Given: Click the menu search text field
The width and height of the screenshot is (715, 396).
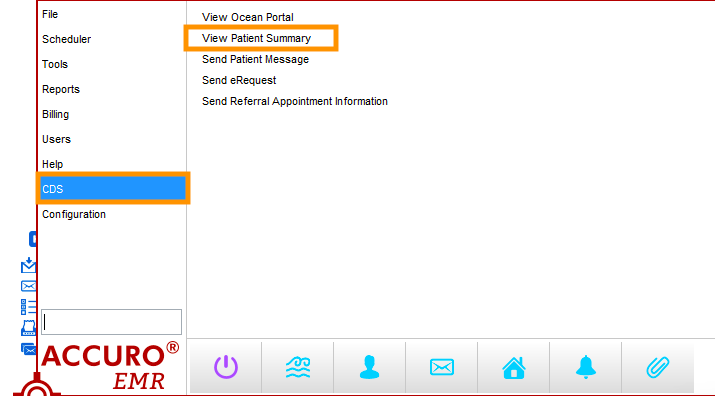Looking at the screenshot, I should [x=112, y=322].
